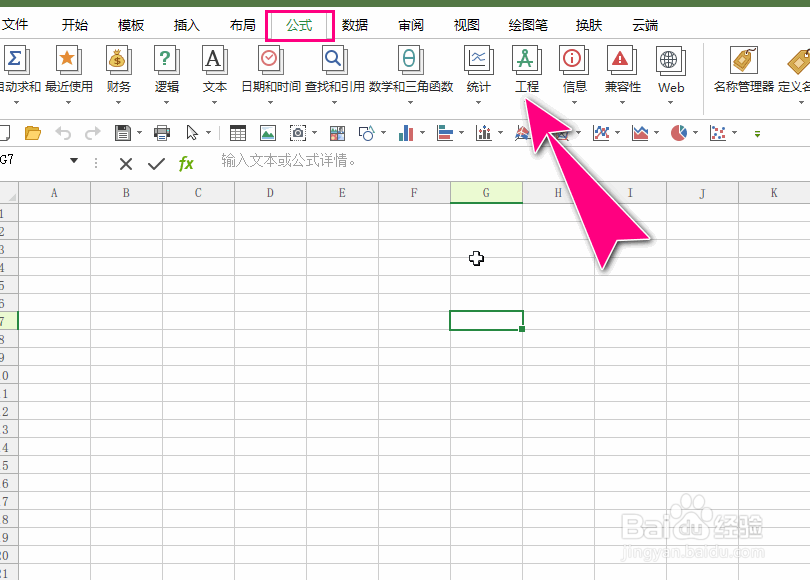The width and height of the screenshot is (810, 580).
Task: Expand the bar chart dropdown arrow
Action: coord(461,133)
